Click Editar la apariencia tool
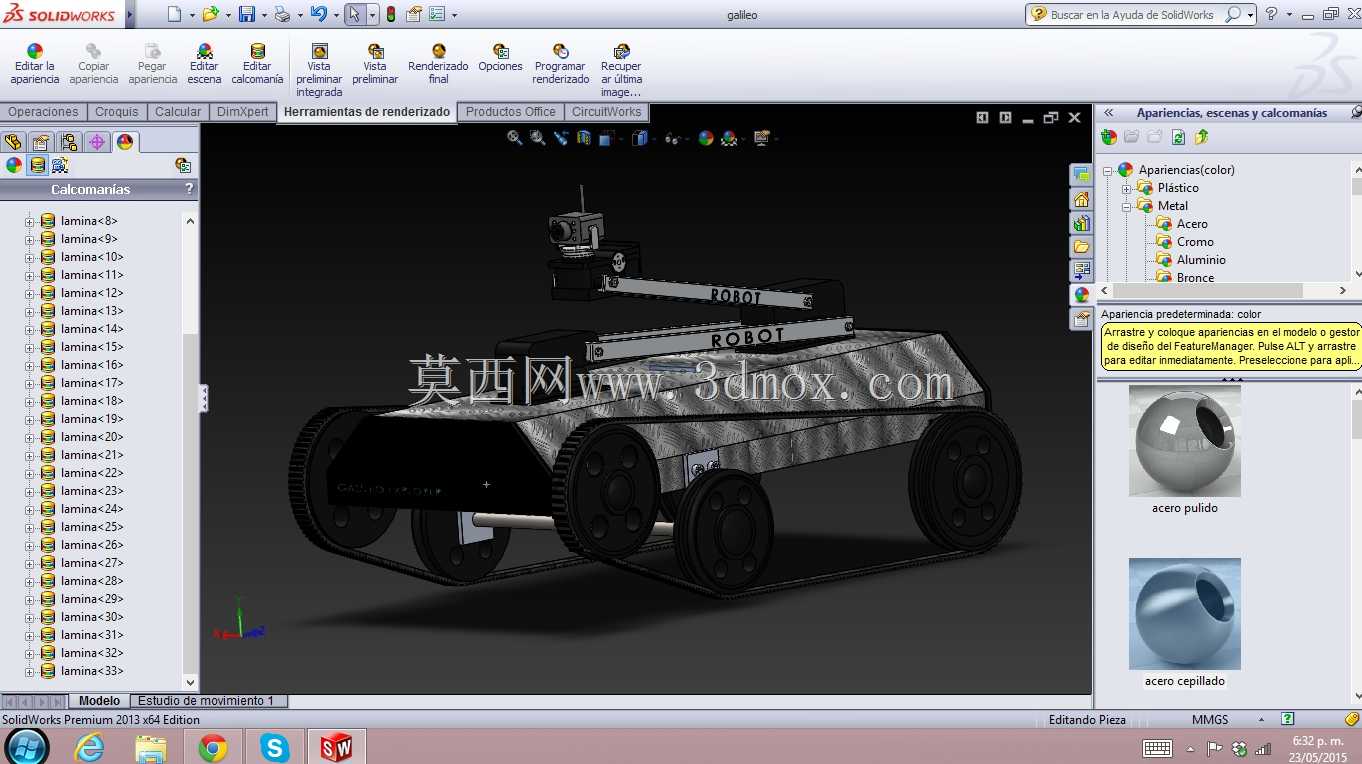Screen dimensions: 1362x764 35,65
